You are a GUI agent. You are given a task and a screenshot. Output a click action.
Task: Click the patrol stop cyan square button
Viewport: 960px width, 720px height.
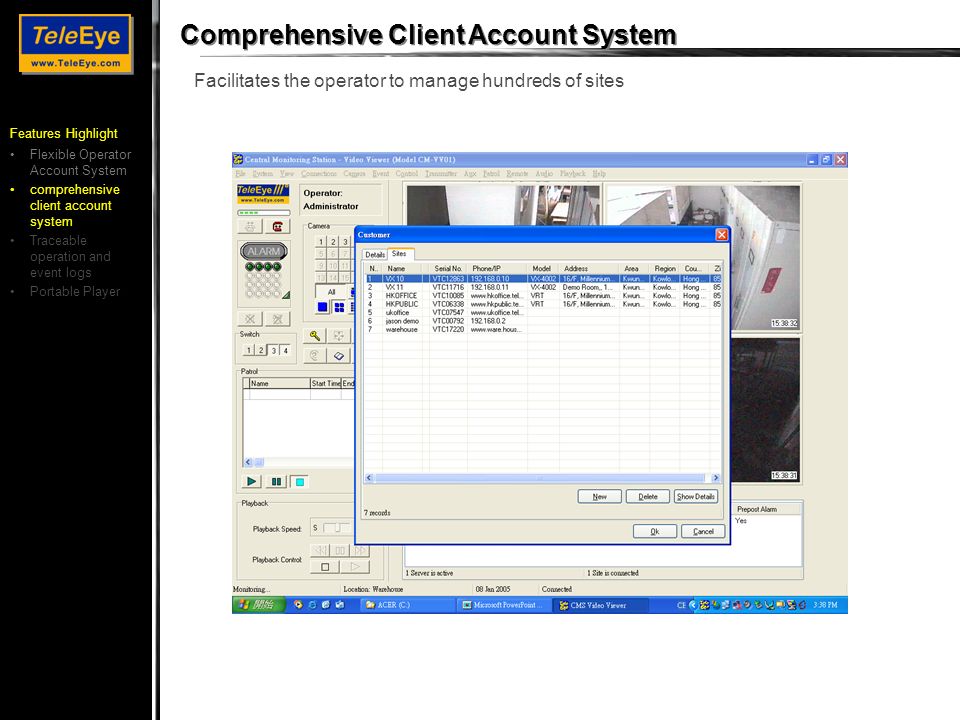(x=299, y=482)
